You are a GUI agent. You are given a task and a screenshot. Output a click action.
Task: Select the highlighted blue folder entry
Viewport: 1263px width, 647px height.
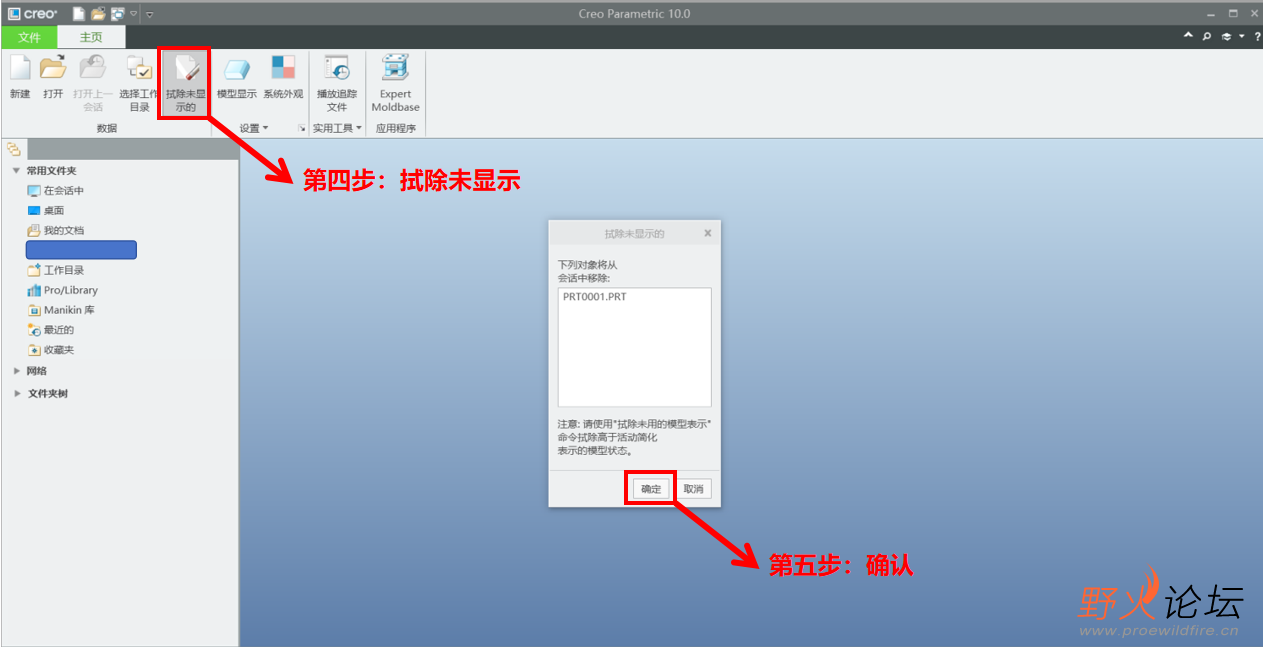(81, 250)
